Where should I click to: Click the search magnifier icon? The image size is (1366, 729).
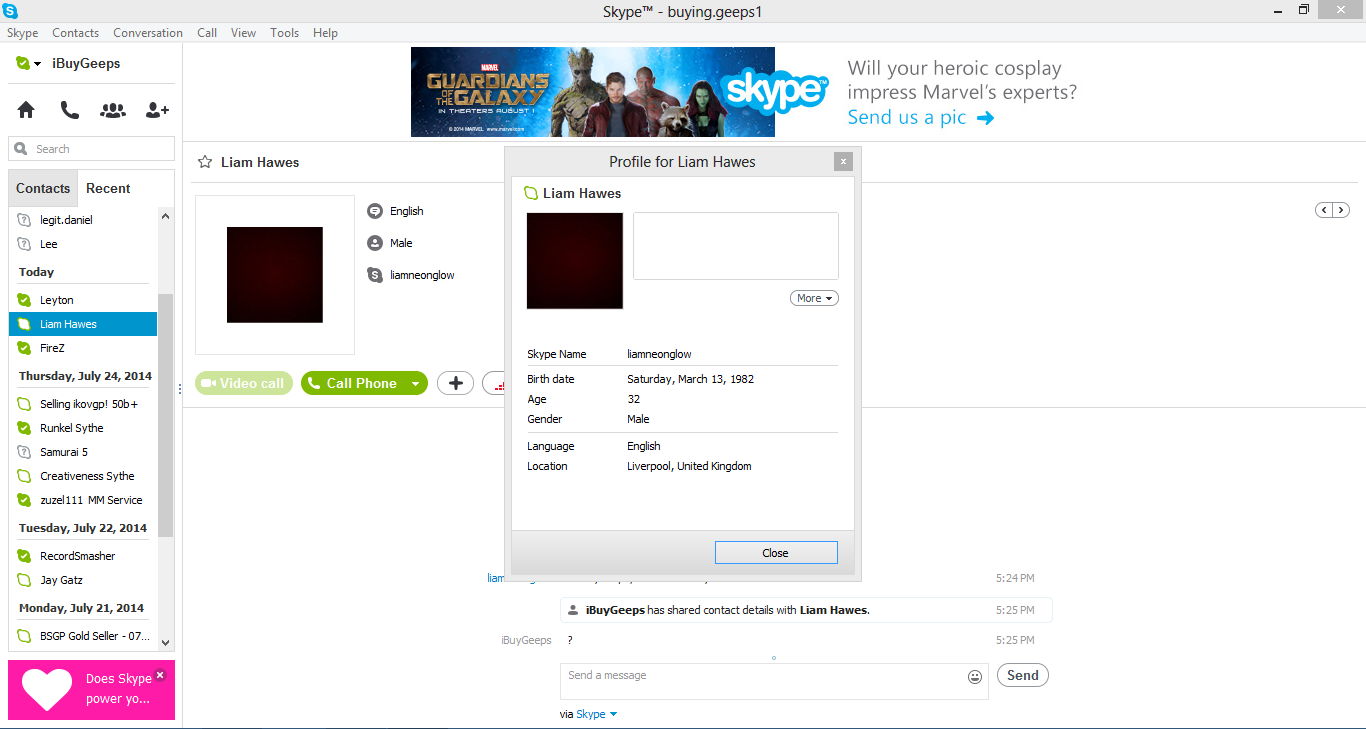(x=21, y=149)
